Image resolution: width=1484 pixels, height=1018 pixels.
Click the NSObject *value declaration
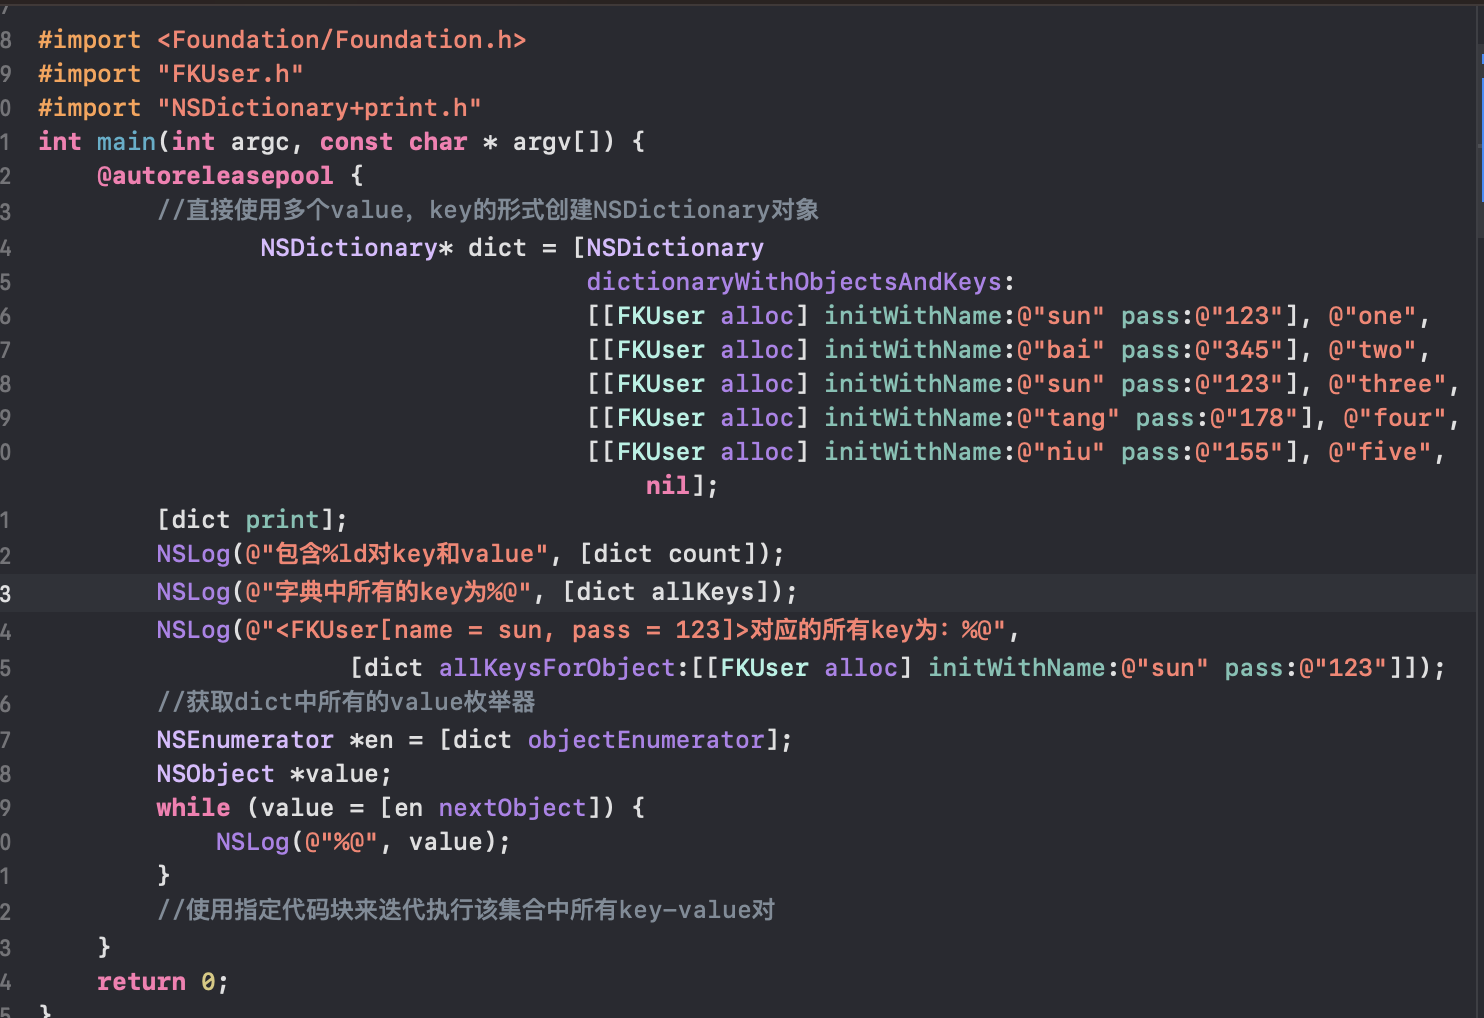point(274,774)
